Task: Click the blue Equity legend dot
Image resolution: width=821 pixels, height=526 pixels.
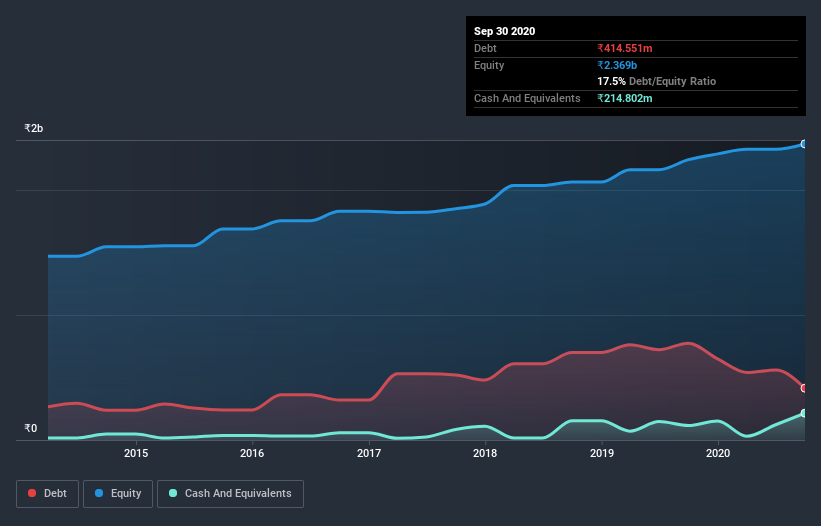Action: tap(99, 493)
